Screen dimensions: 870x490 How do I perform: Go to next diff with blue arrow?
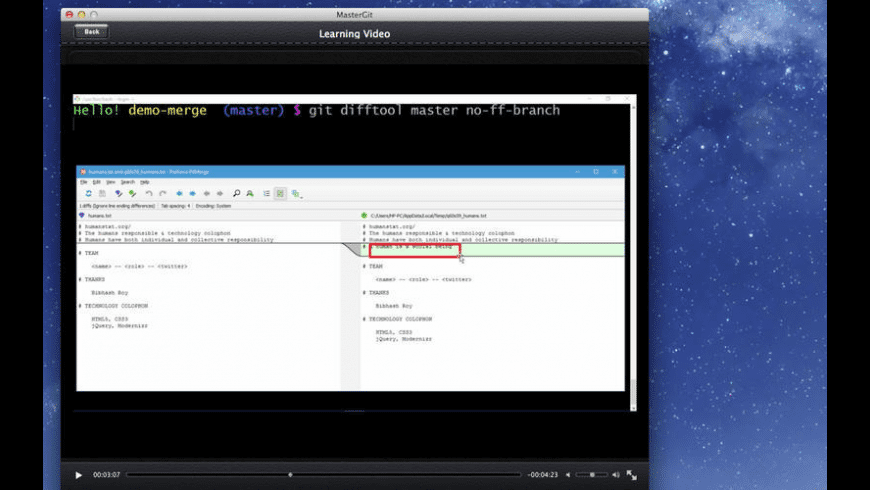(192, 193)
